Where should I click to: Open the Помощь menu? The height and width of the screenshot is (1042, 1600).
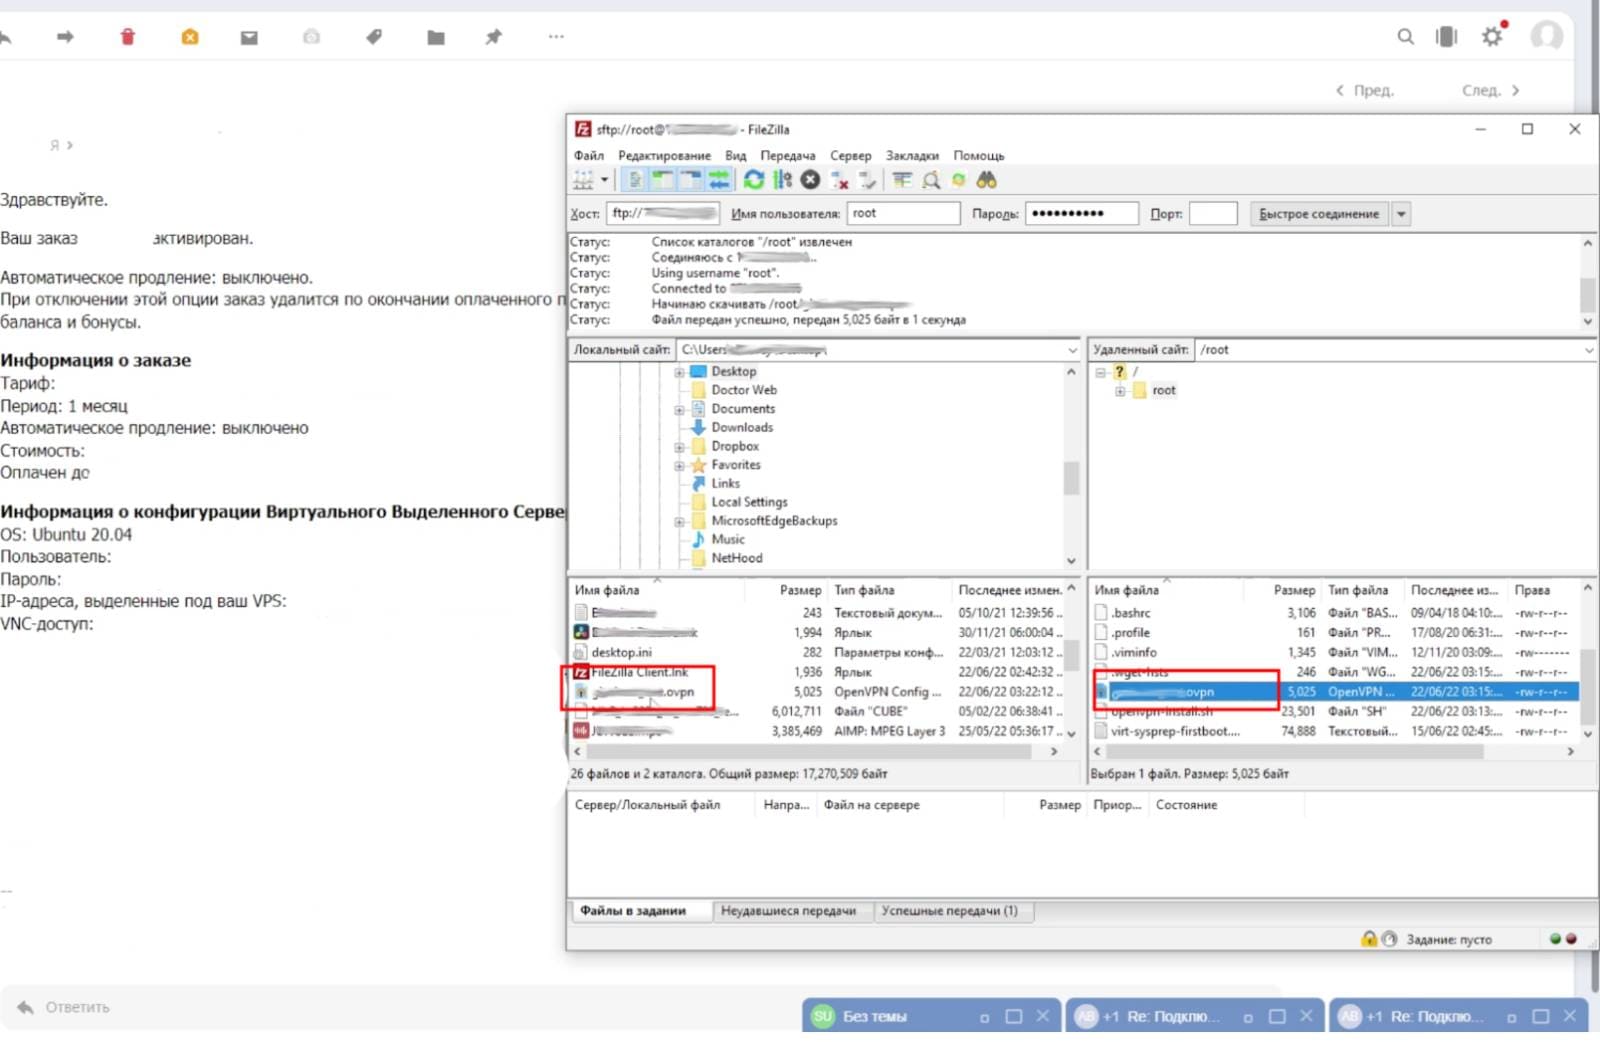[x=979, y=156]
